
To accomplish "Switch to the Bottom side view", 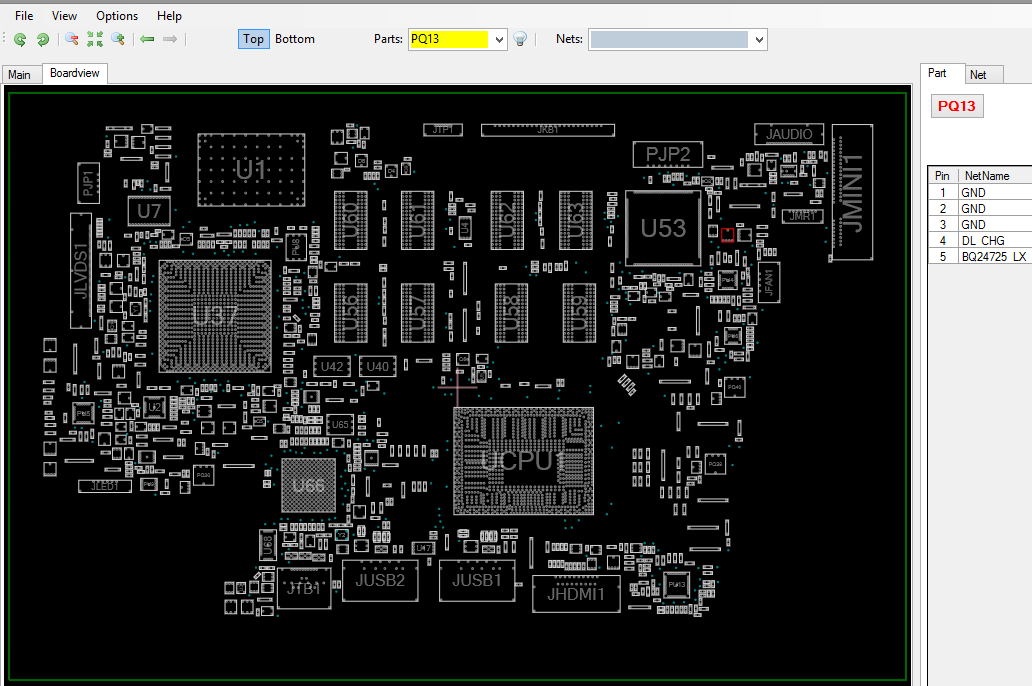I will [x=295, y=39].
